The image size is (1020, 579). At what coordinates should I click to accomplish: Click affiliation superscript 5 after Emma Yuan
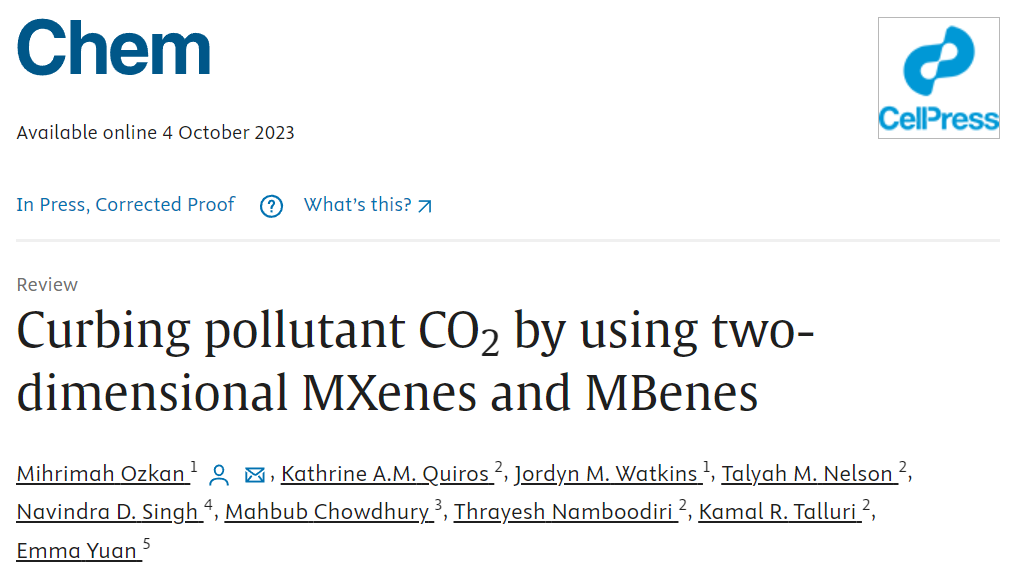click(x=146, y=543)
